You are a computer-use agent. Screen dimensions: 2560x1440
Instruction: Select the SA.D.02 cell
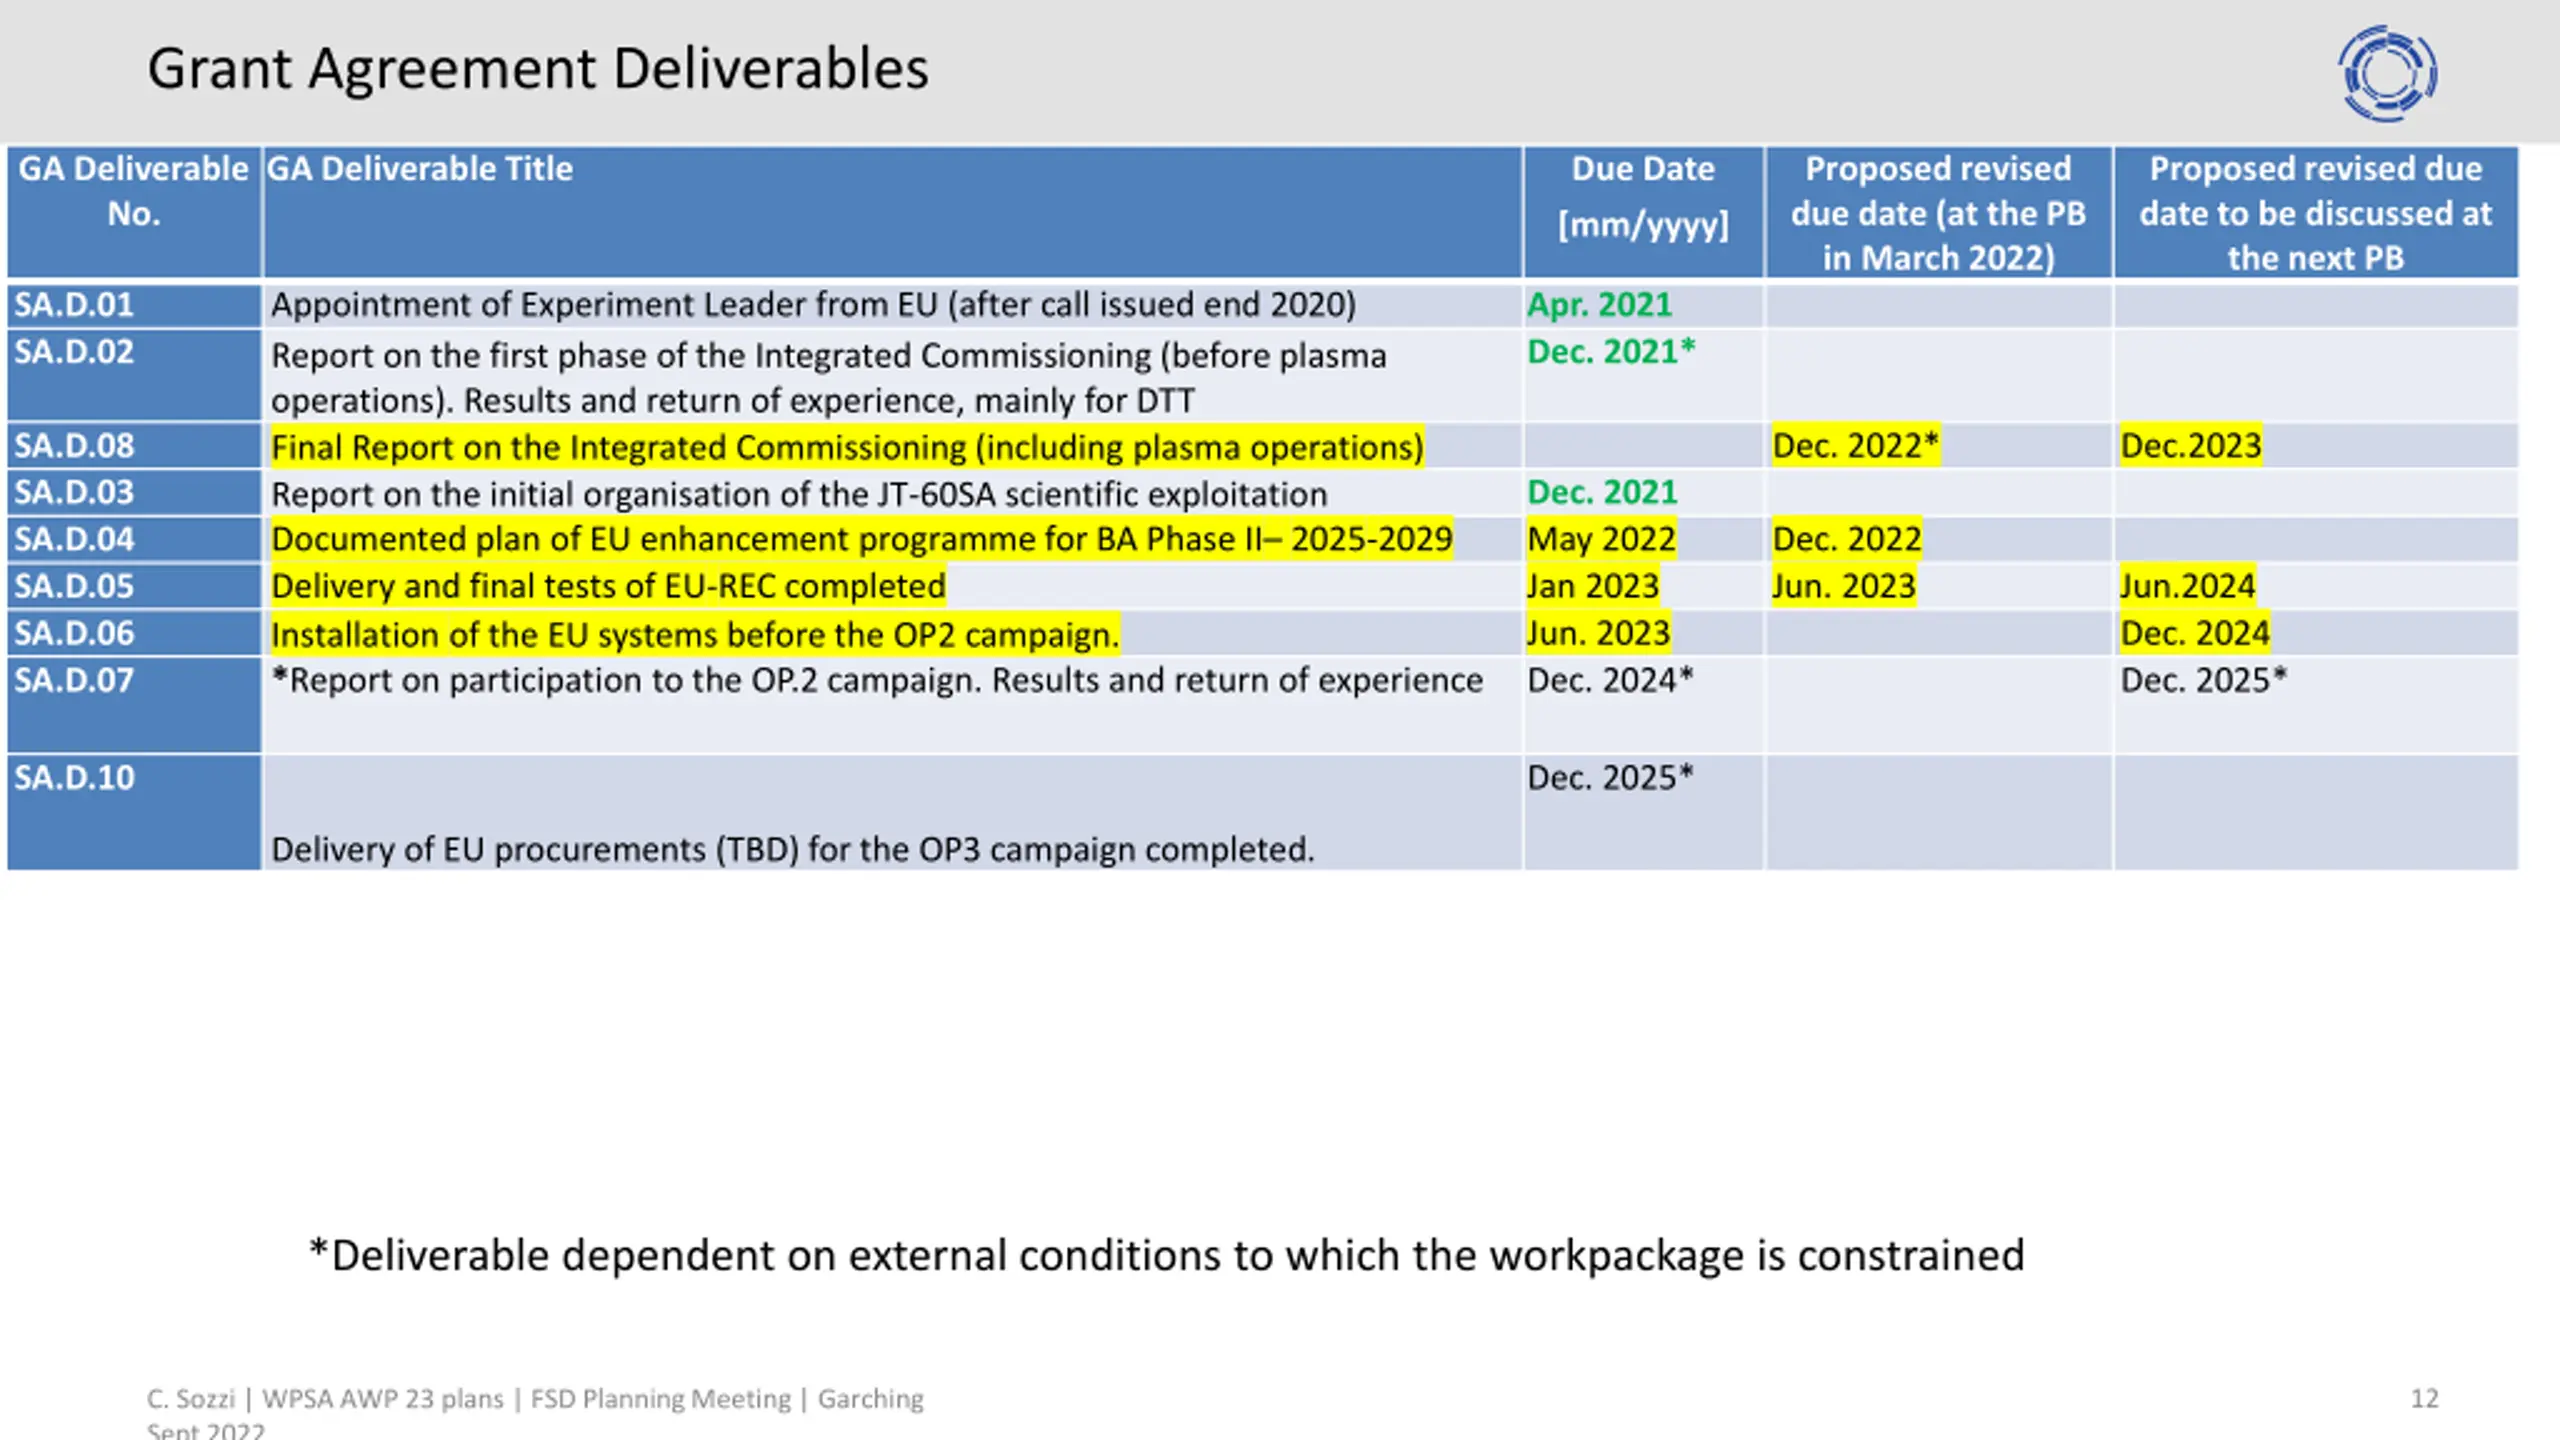(x=134, y=375)
